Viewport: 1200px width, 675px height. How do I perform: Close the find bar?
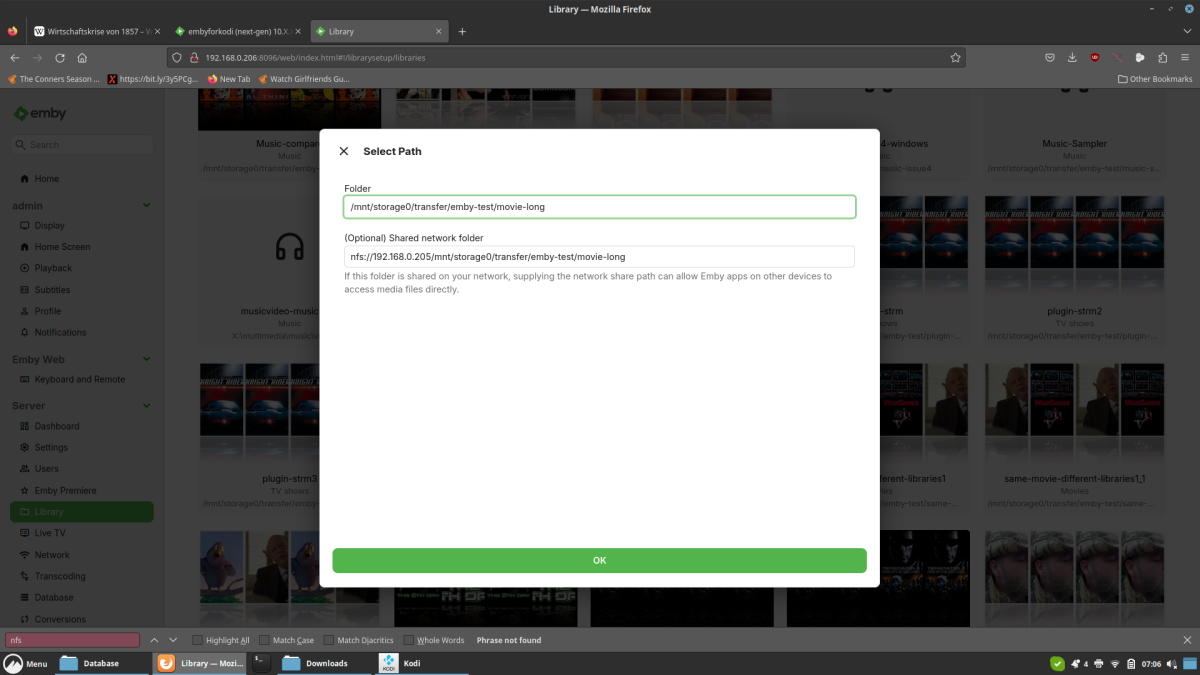coord(1187,640)
